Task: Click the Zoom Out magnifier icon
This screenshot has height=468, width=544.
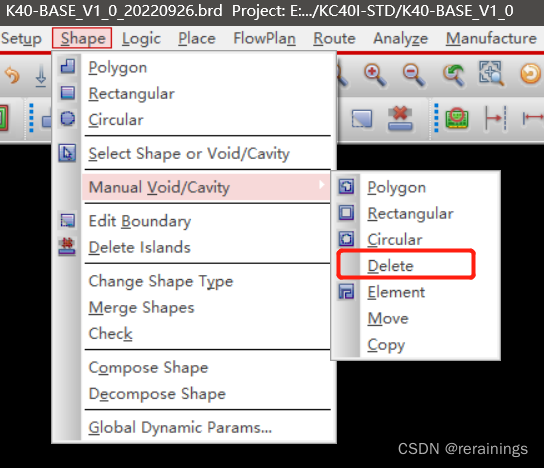Action: coord(415,75)
